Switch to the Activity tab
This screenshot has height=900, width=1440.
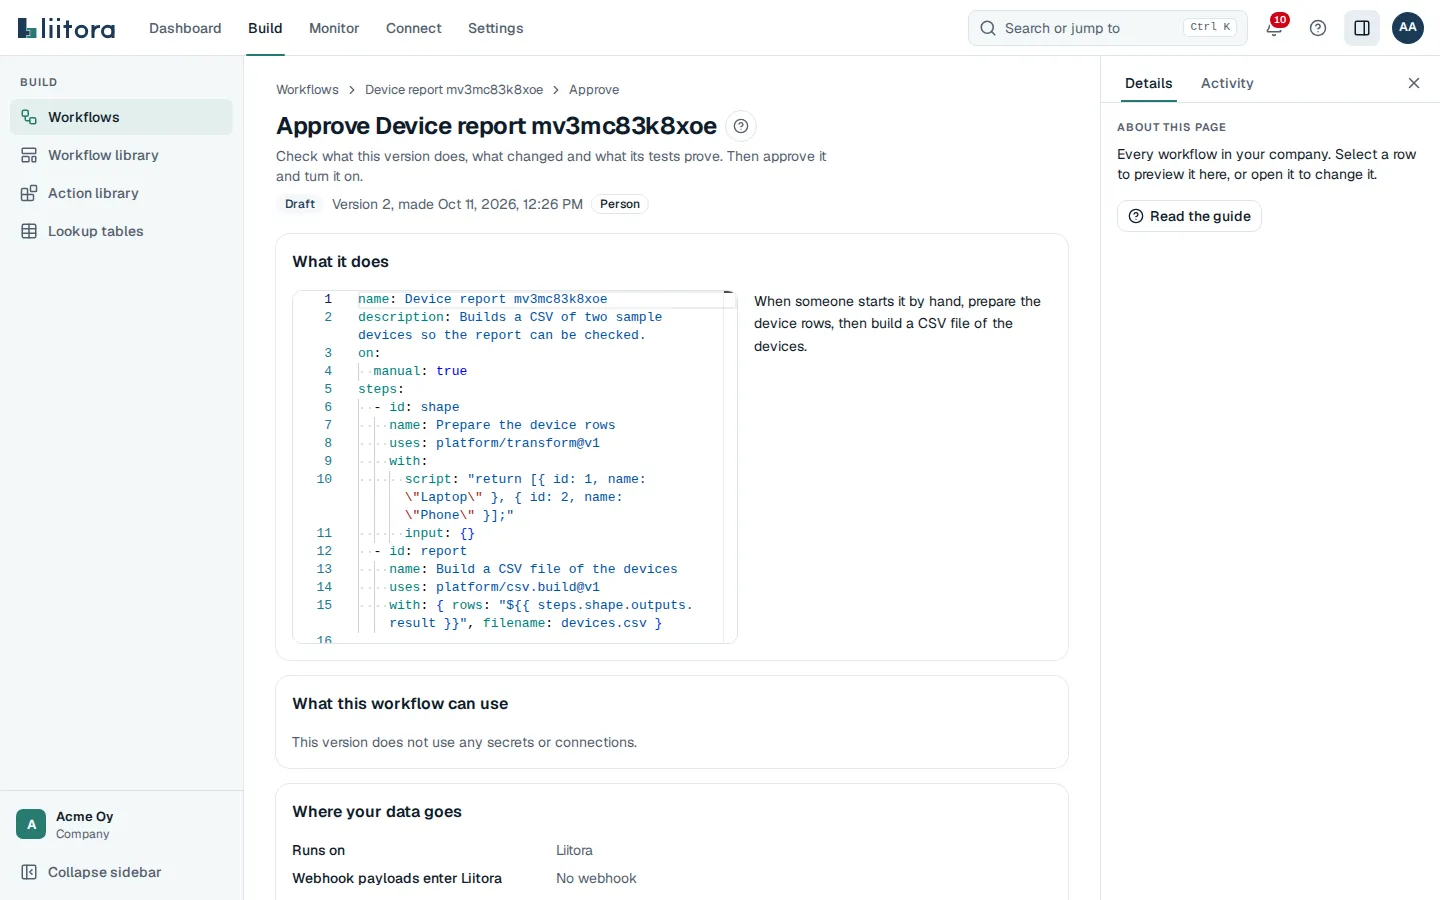click(x=1227, y=83)
